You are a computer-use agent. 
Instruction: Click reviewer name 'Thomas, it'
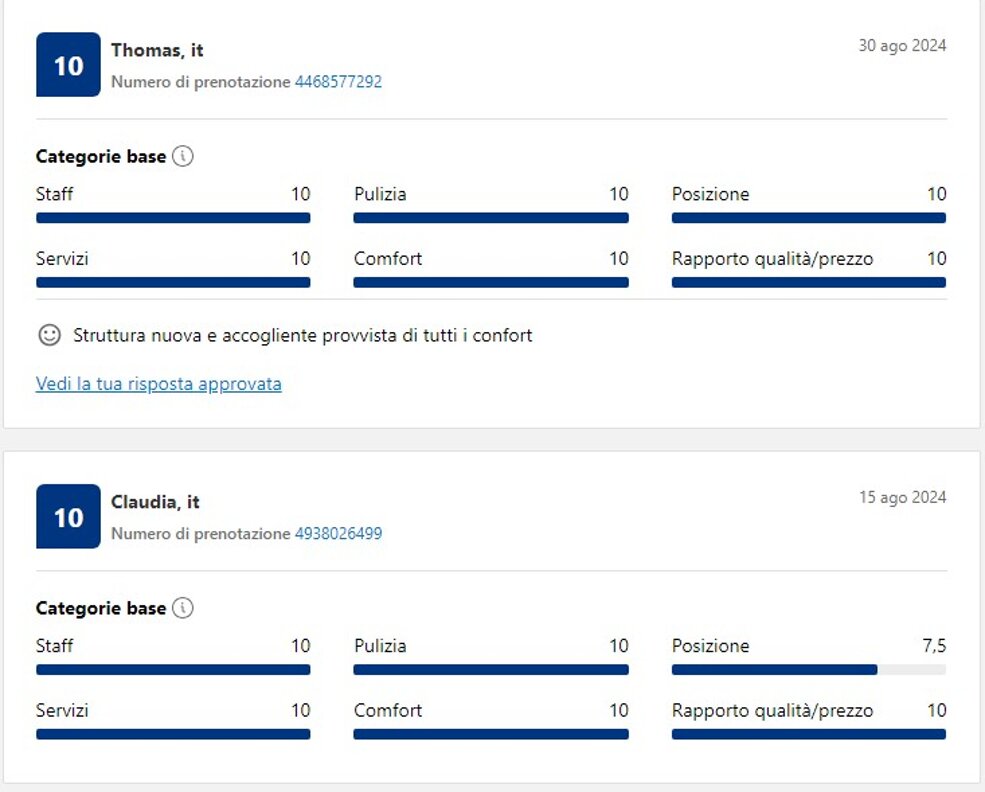click(157, 50)
